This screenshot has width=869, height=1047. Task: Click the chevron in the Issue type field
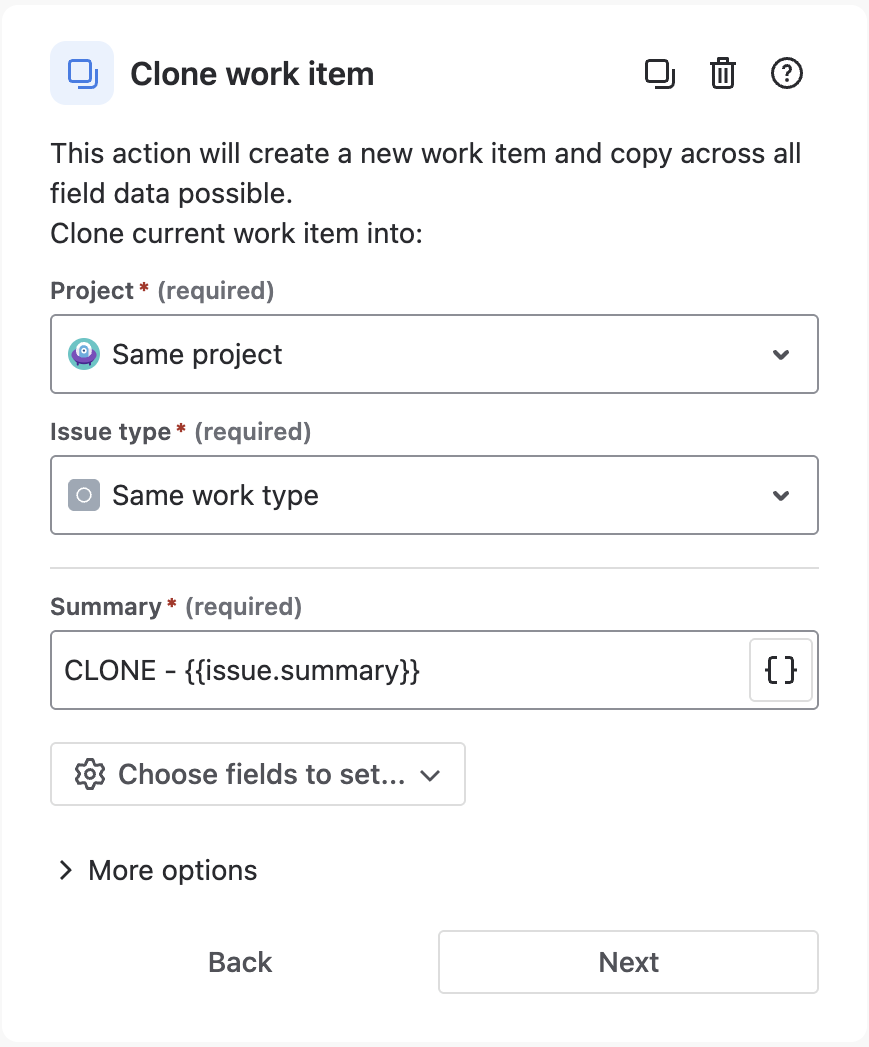[x=781, y=496]
